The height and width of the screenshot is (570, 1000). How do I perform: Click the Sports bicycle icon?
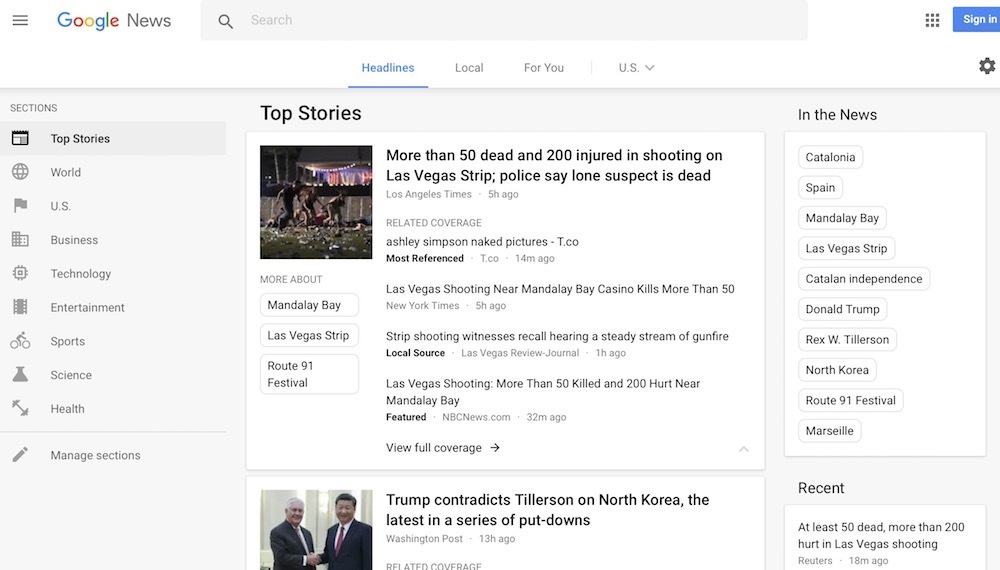pyautogui.click(x=20, y=340)
